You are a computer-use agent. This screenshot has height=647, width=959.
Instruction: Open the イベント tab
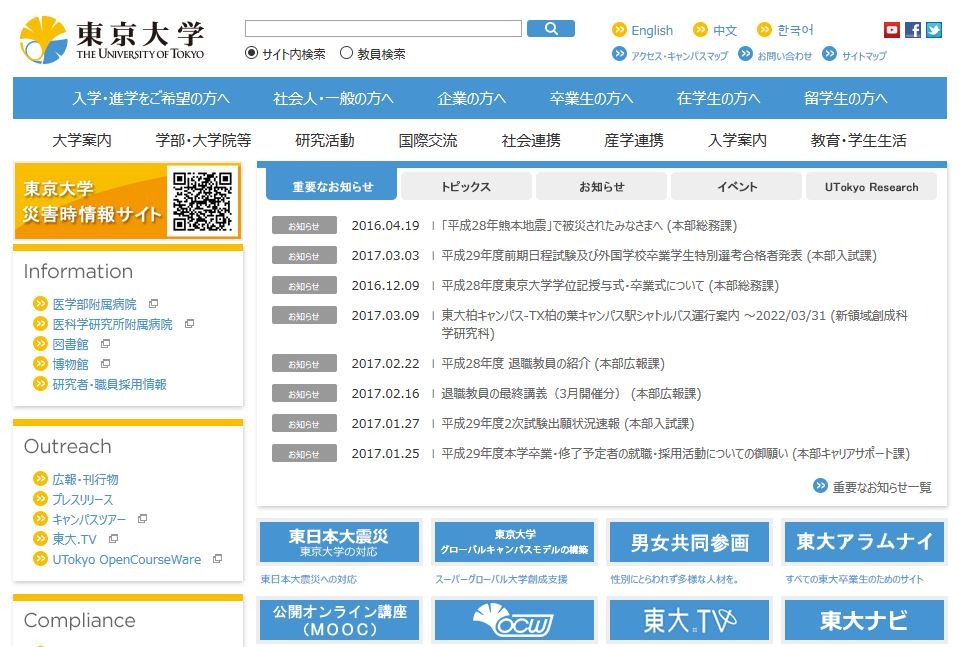[x=734, y=186]
